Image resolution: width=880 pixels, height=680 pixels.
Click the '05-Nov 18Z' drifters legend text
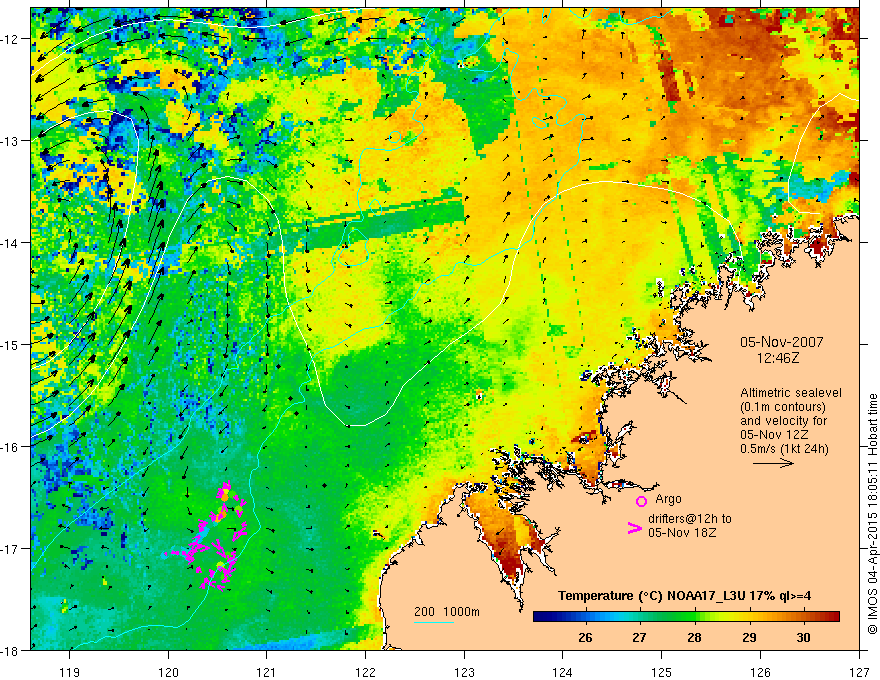[682, 532]
